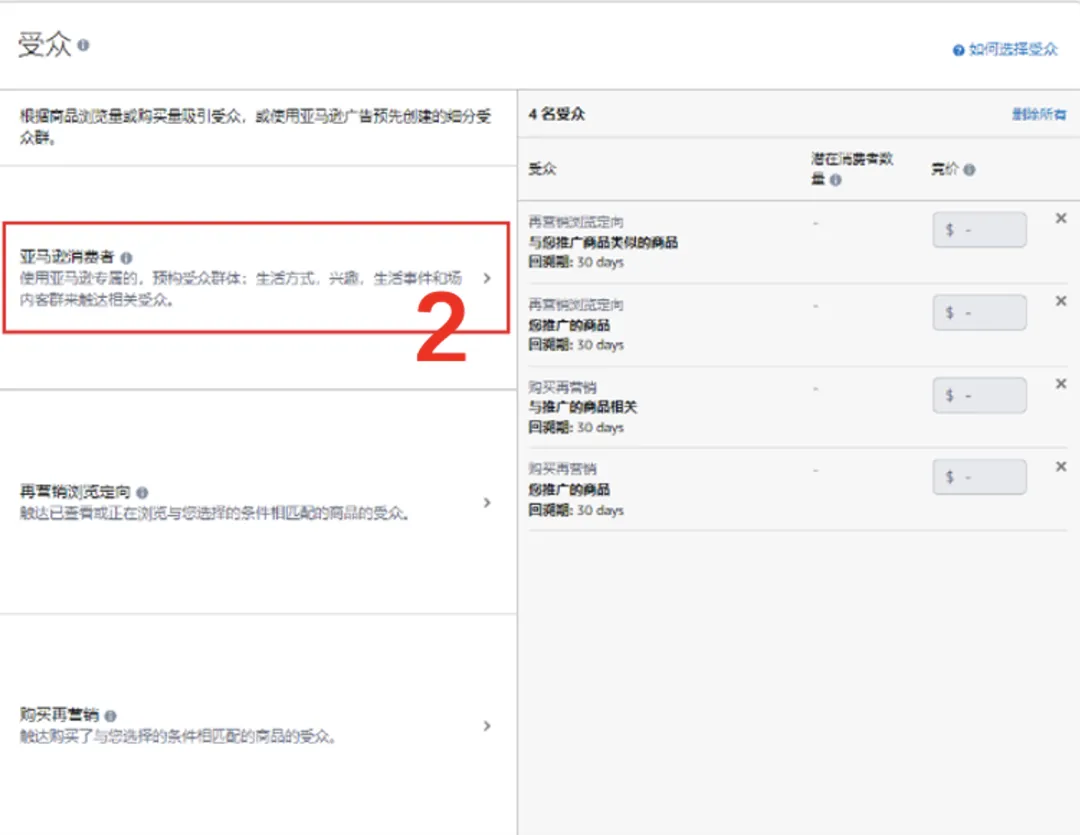Click the info icon next to 竞价 header
The width and height of the screenshot is (1080, 835).
(x=969, y=170)
